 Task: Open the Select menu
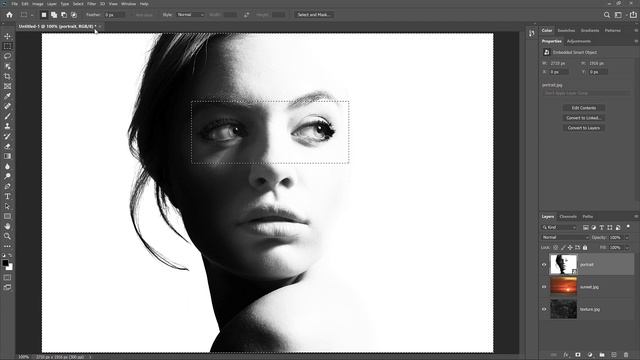78,4
